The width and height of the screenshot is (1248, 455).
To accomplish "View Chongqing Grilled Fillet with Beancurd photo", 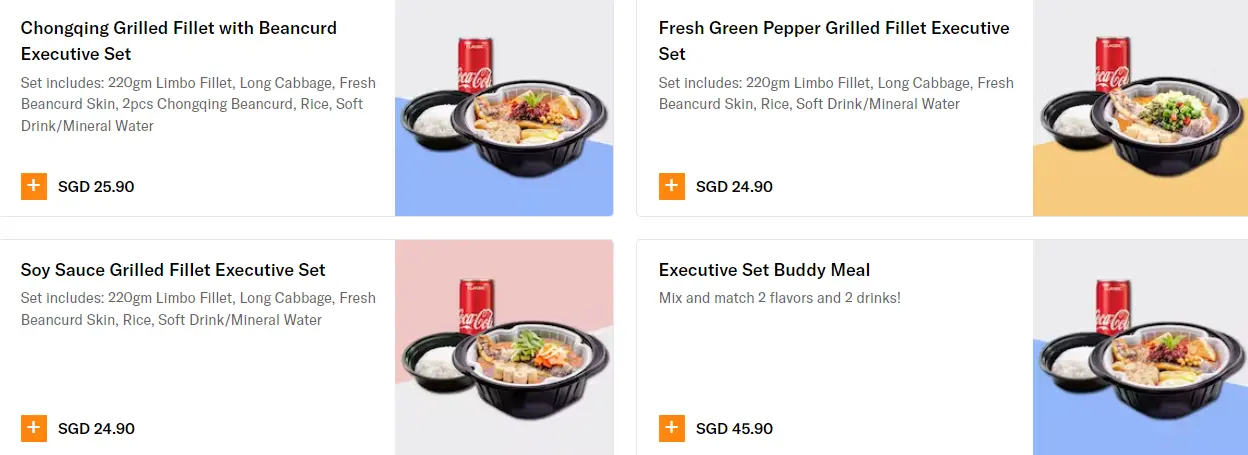I will (503, 108).
